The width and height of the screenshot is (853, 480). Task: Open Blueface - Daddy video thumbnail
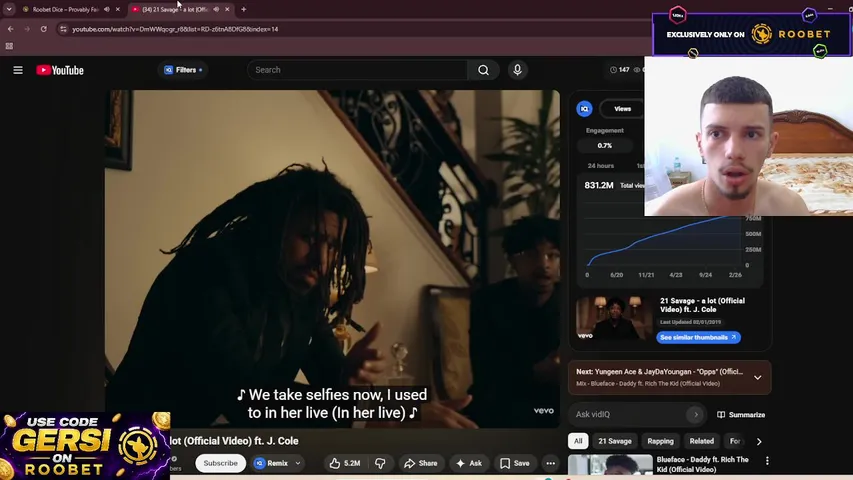point(610,465)
